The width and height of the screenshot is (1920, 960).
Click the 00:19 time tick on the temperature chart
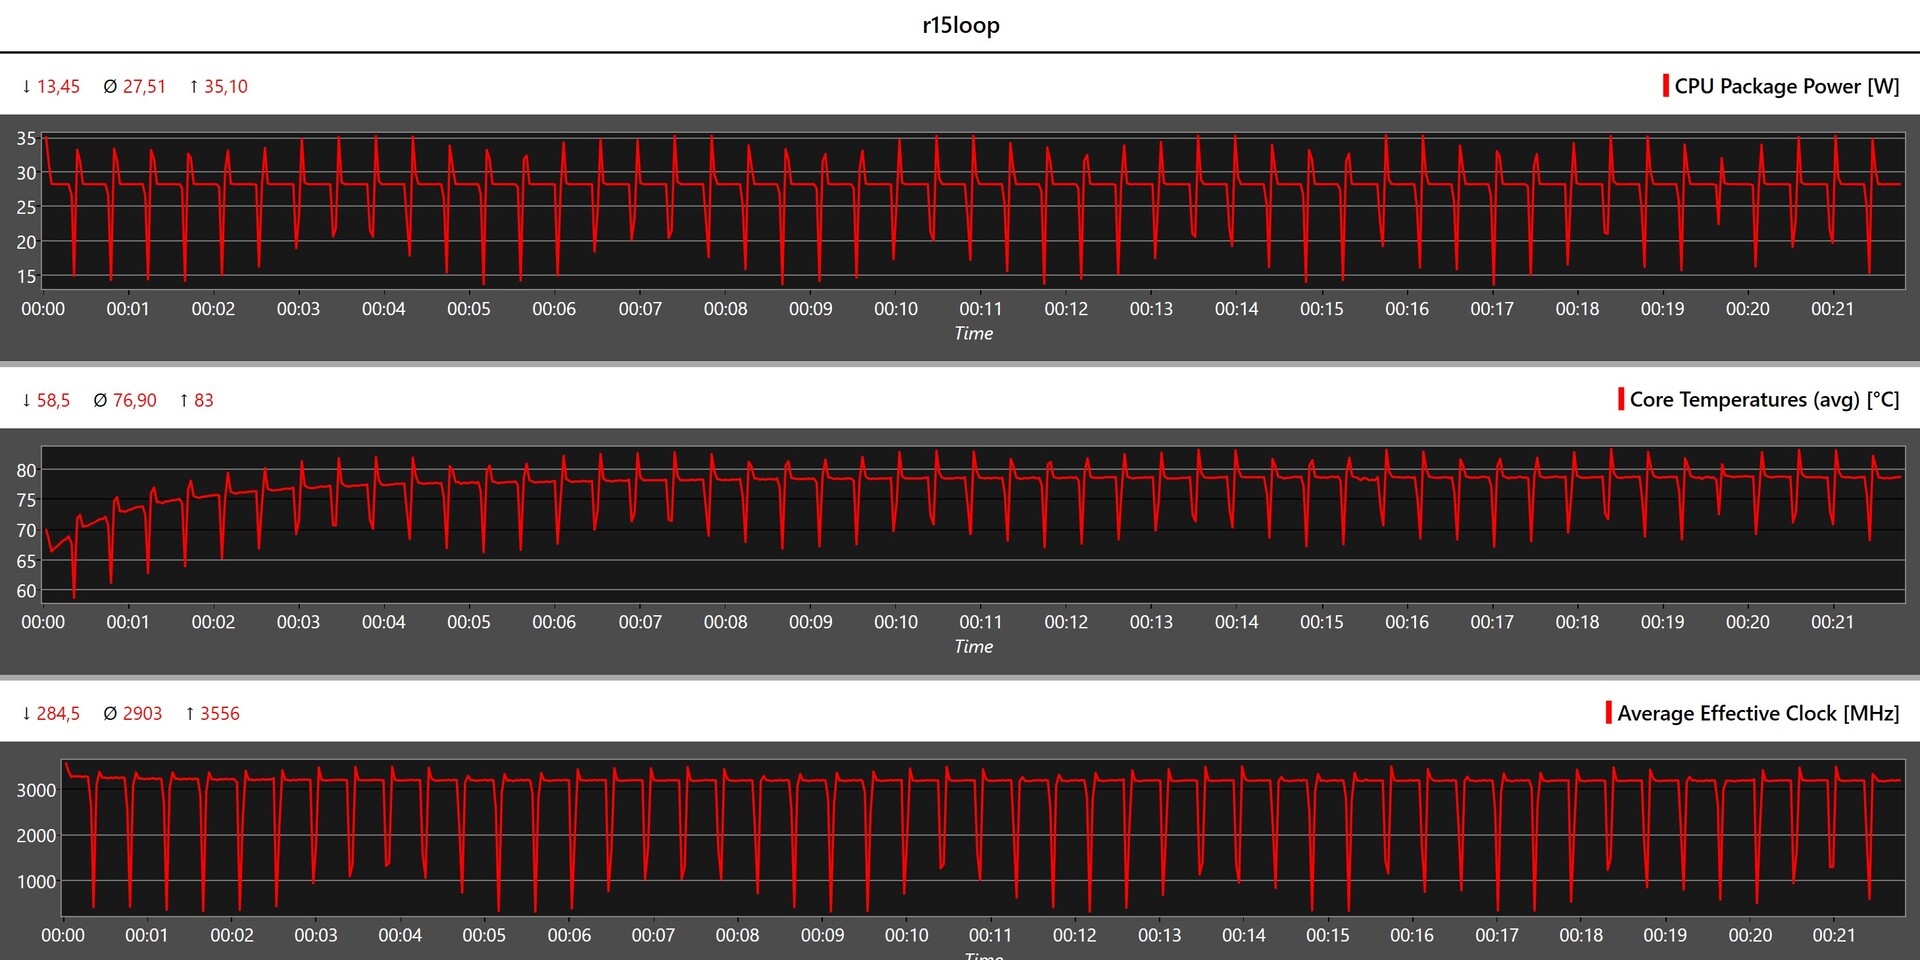pyautogui.click(x=1662, y=622)
